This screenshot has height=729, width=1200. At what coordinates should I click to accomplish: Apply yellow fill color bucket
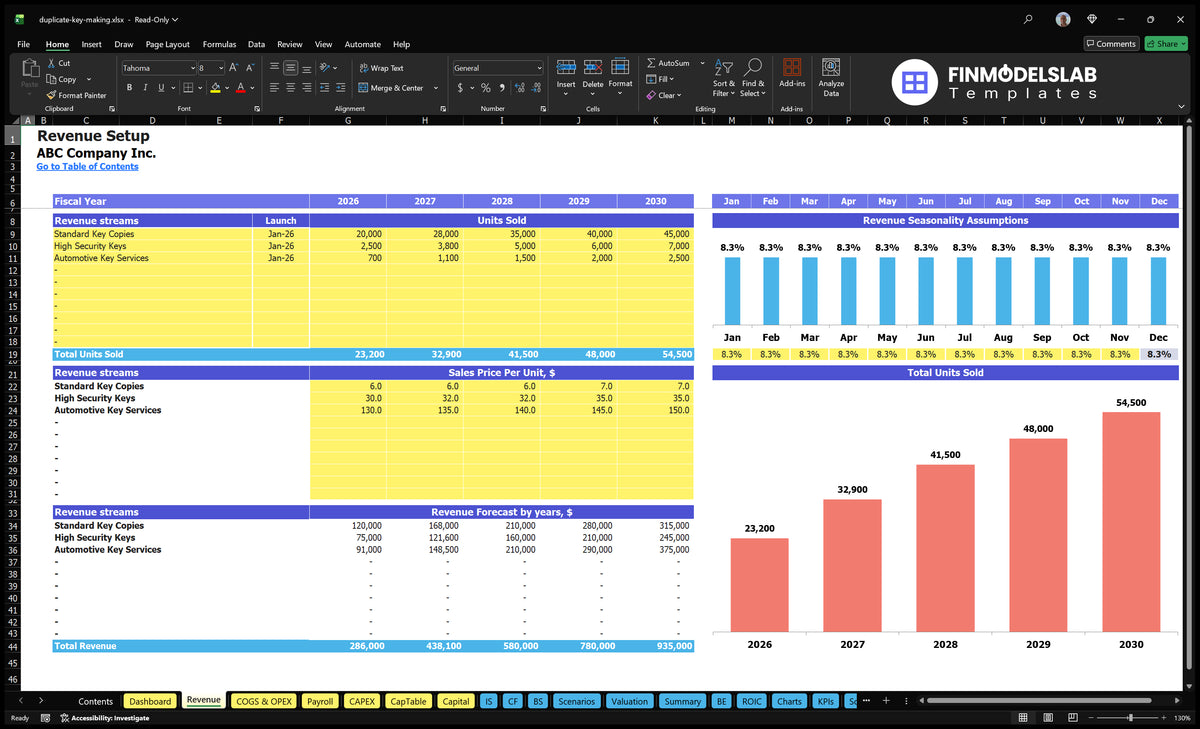215,88
